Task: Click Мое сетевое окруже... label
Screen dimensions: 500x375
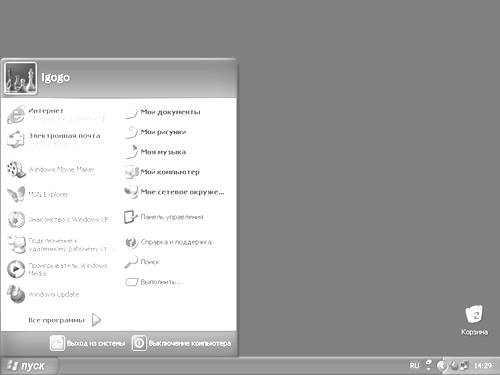Action: pos(182,192)
